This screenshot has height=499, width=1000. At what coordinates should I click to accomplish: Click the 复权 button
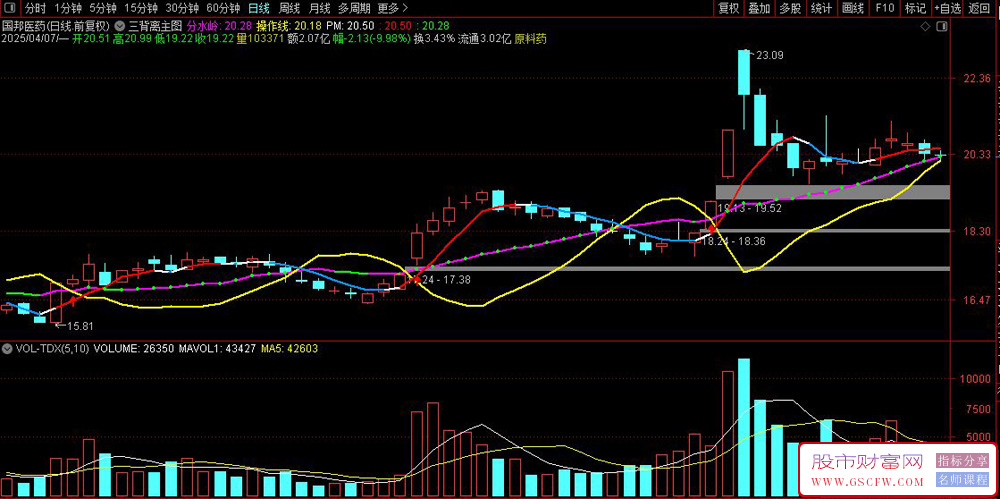[x=728, y=8]
